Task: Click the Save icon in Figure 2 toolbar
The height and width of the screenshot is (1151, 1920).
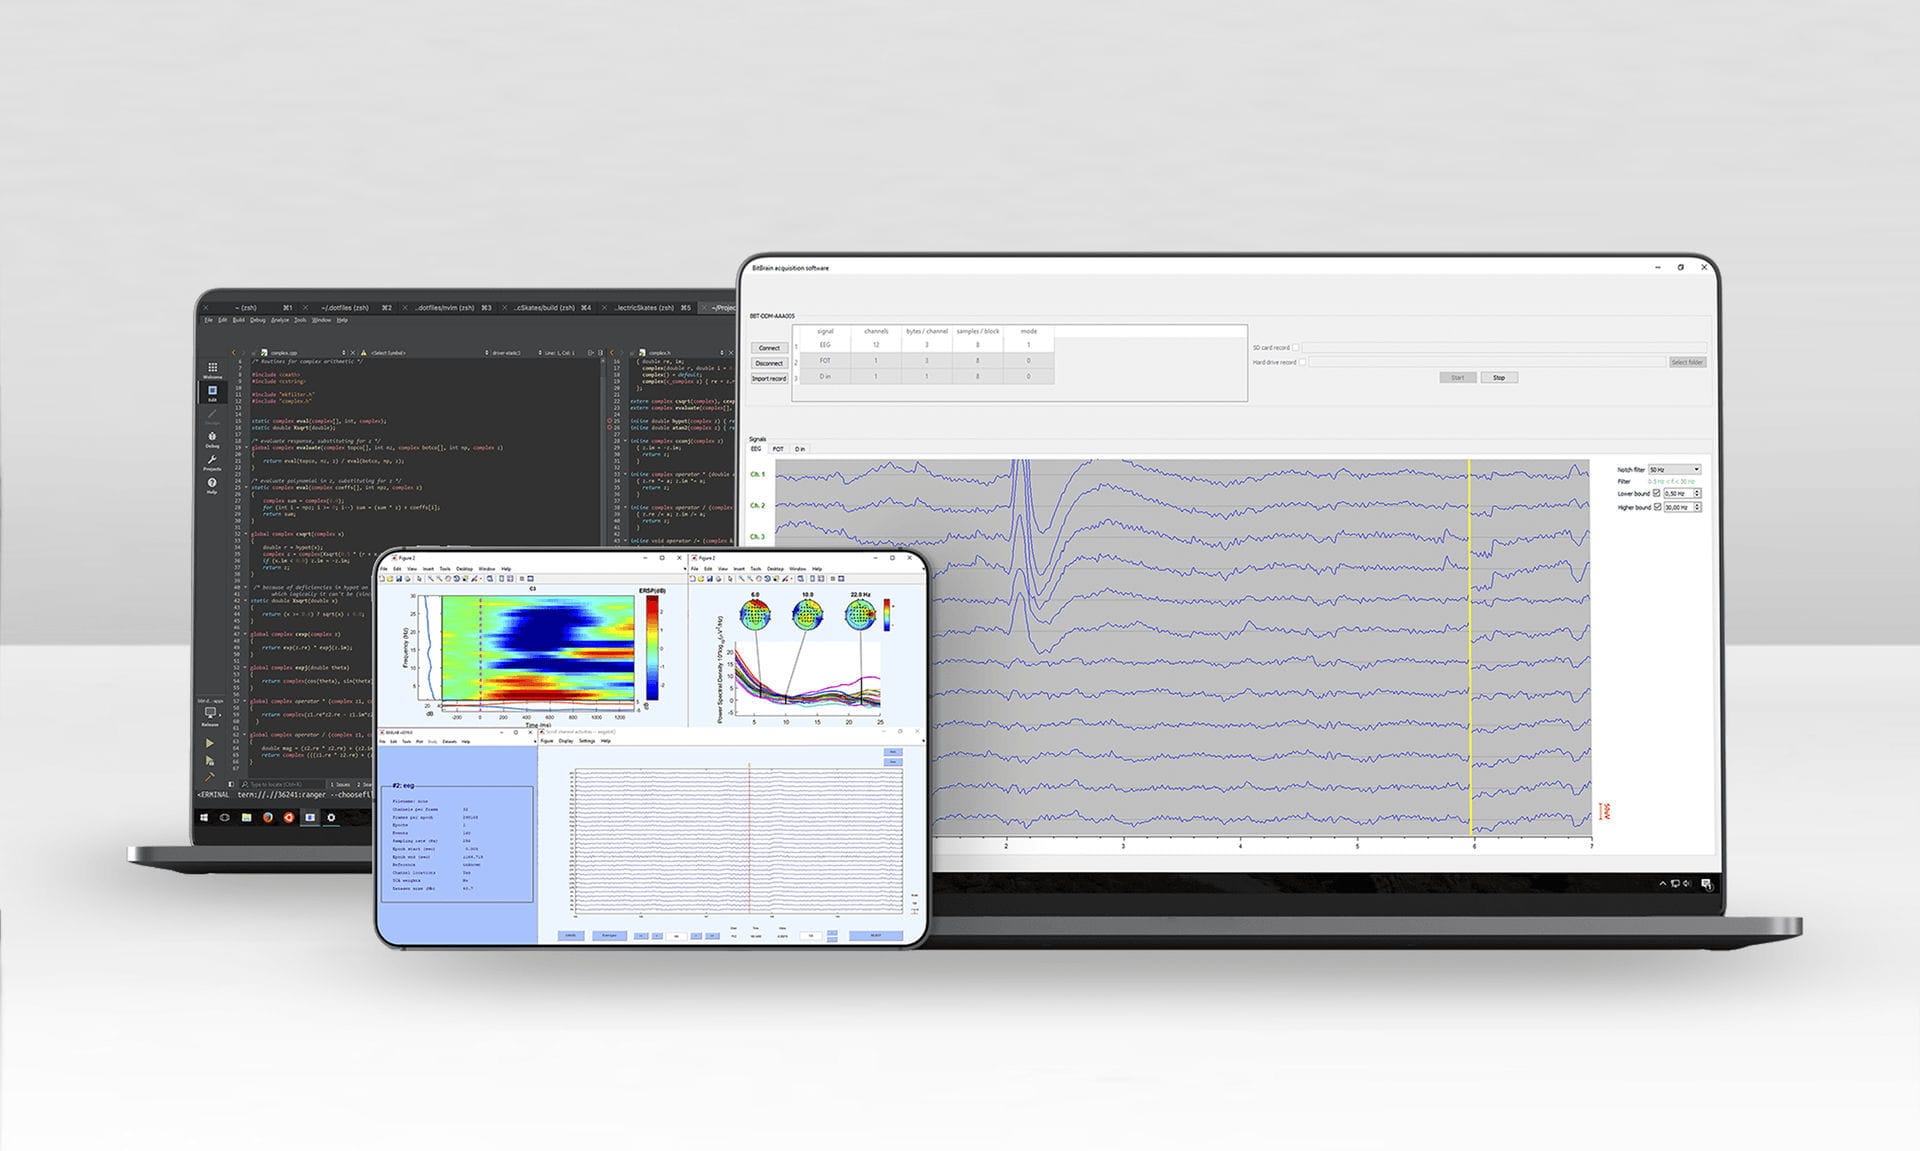Action: [400, 579]
